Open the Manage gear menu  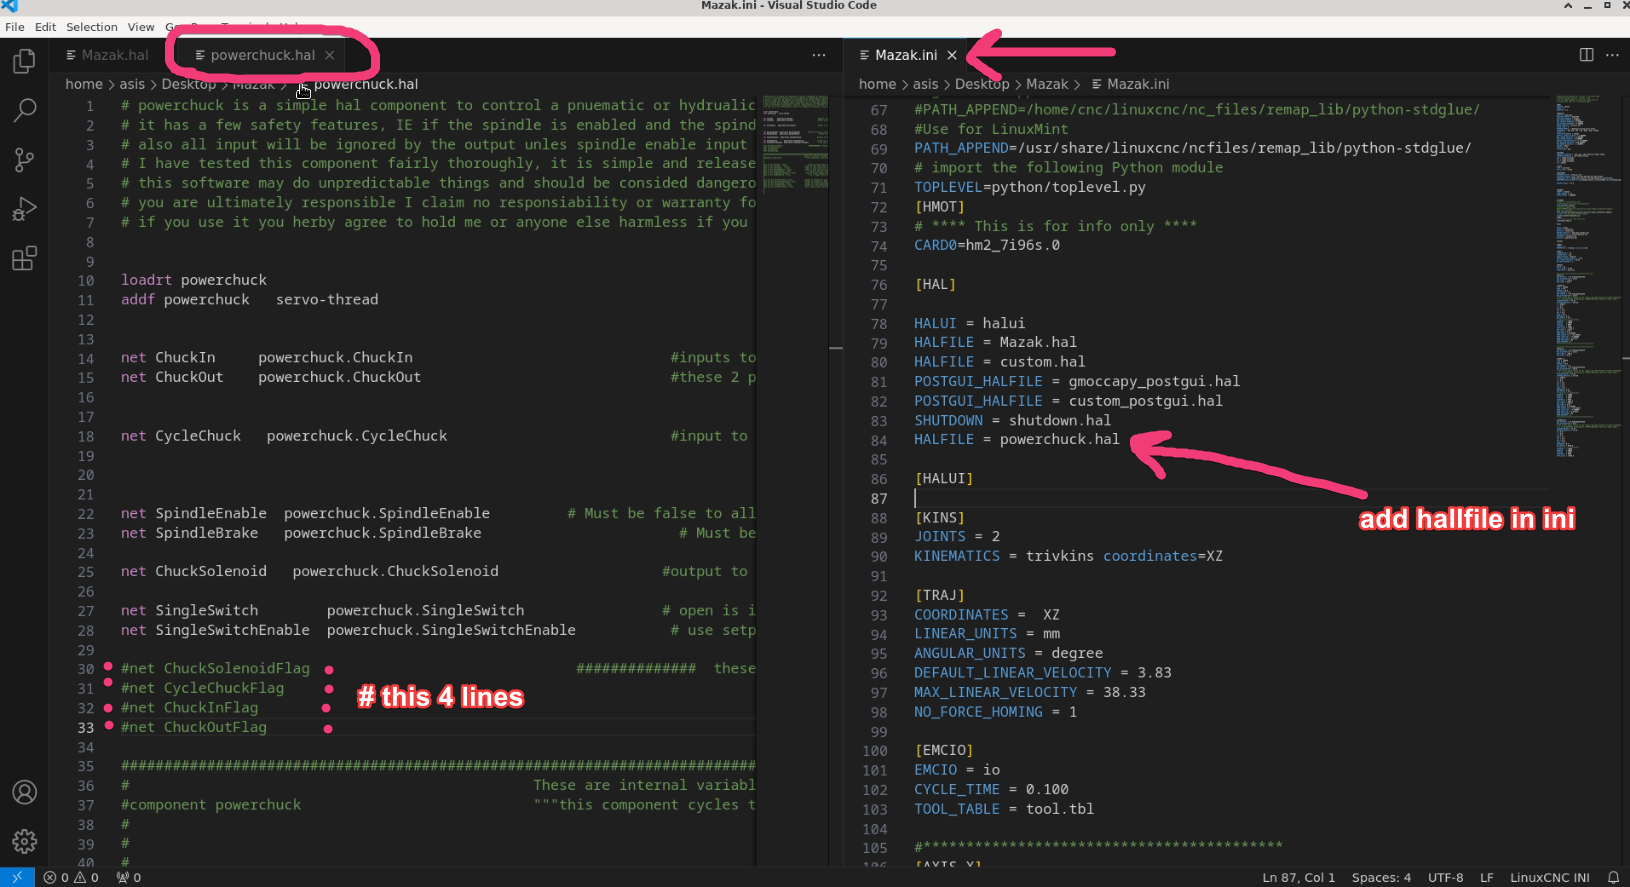24,841
